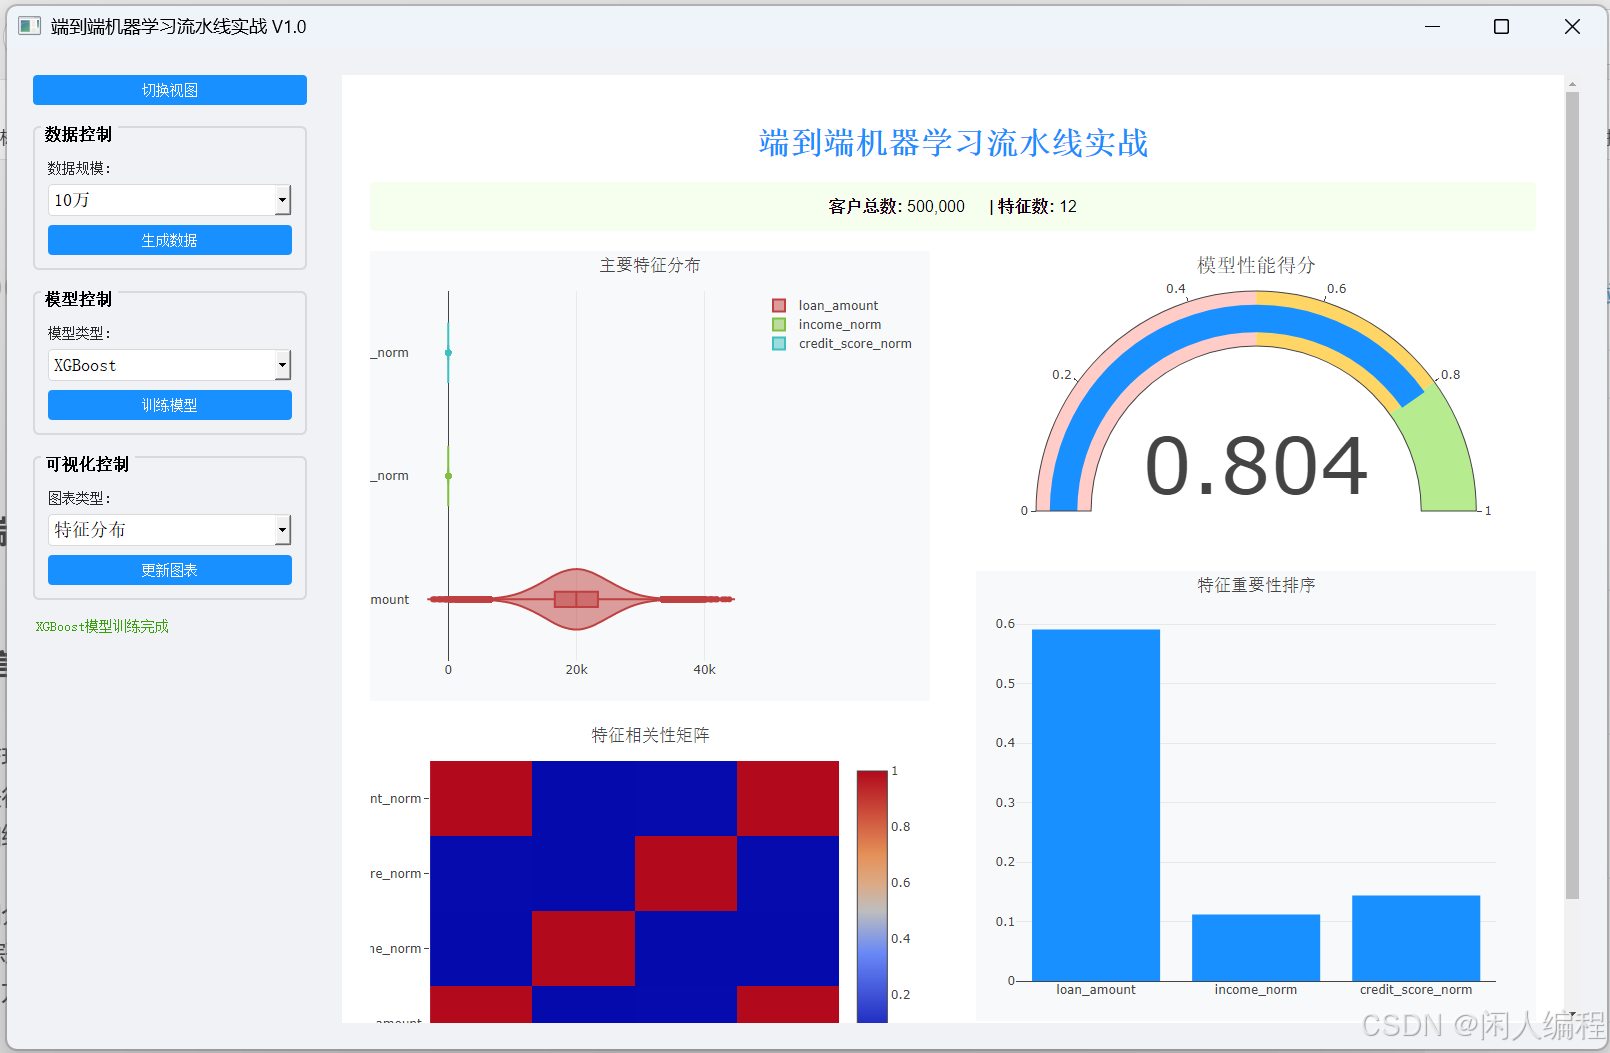Click the correlation heatmap color scale bar
Screen dimensions: 1610x1053
(872, 896)
